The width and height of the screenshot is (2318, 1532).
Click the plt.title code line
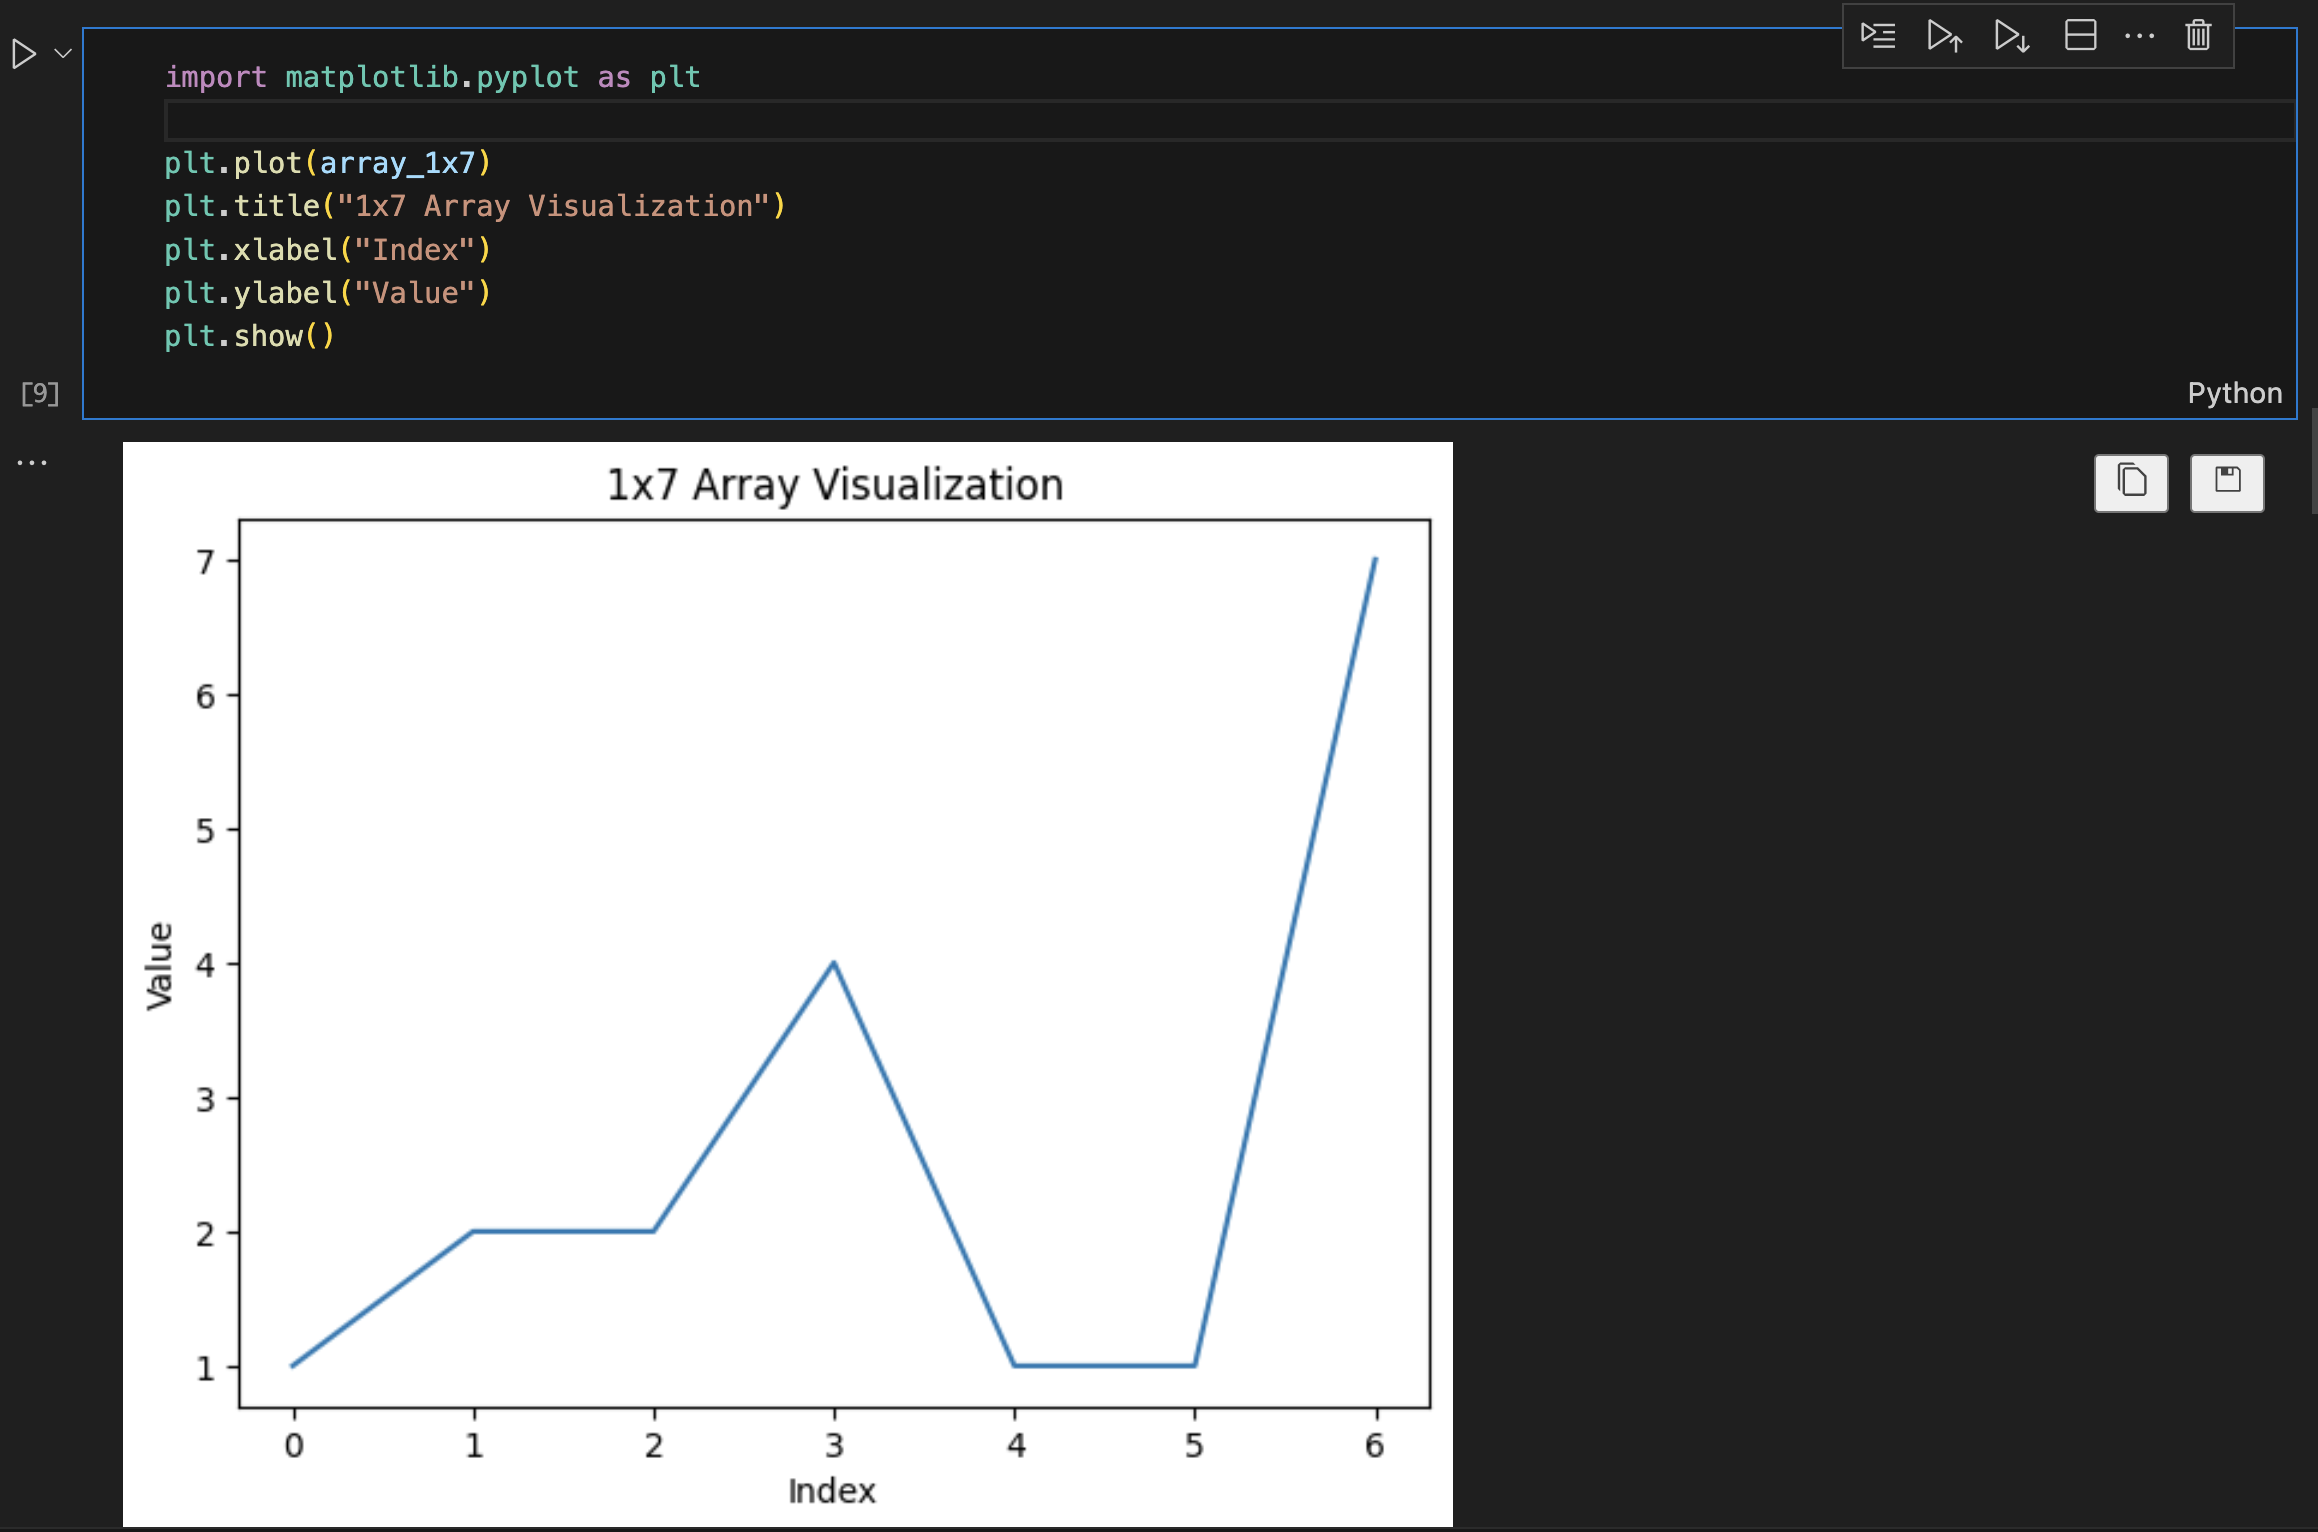click(x=475, y=207)
